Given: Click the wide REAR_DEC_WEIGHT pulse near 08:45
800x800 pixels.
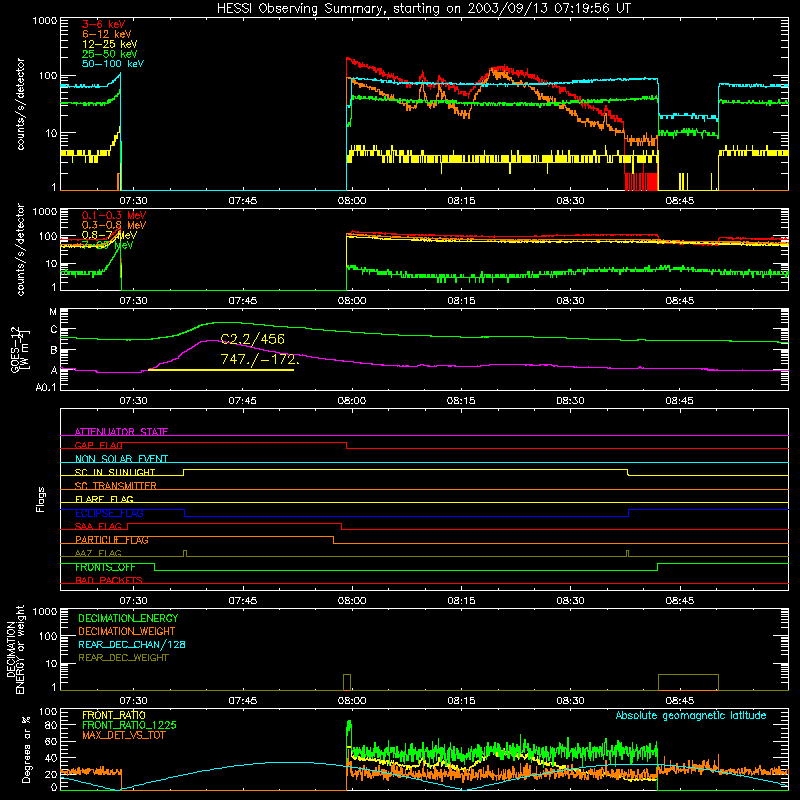Looking at the screenshot, I should coord(688,682).
